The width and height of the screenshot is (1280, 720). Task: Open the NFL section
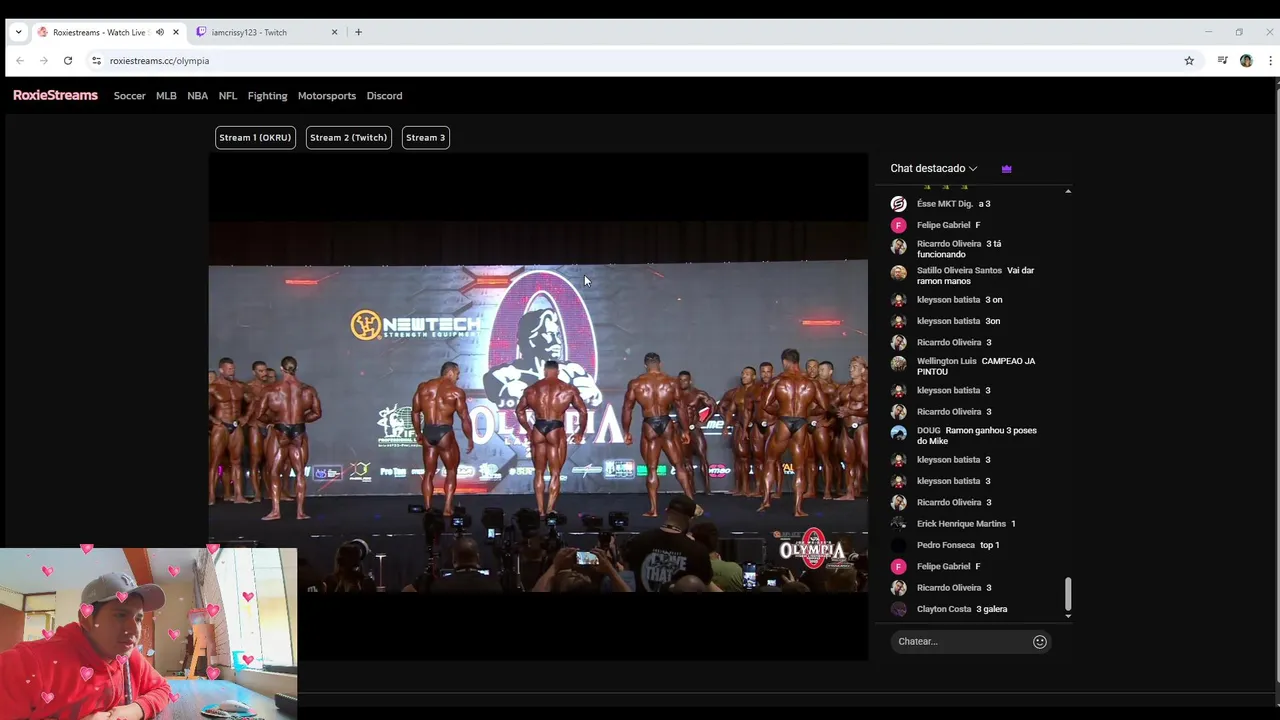[228, 96]
